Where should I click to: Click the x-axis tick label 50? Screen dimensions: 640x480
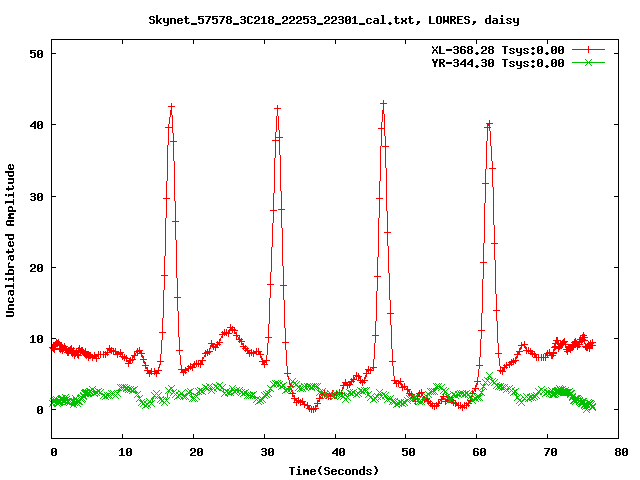click(x=408, y=452)
